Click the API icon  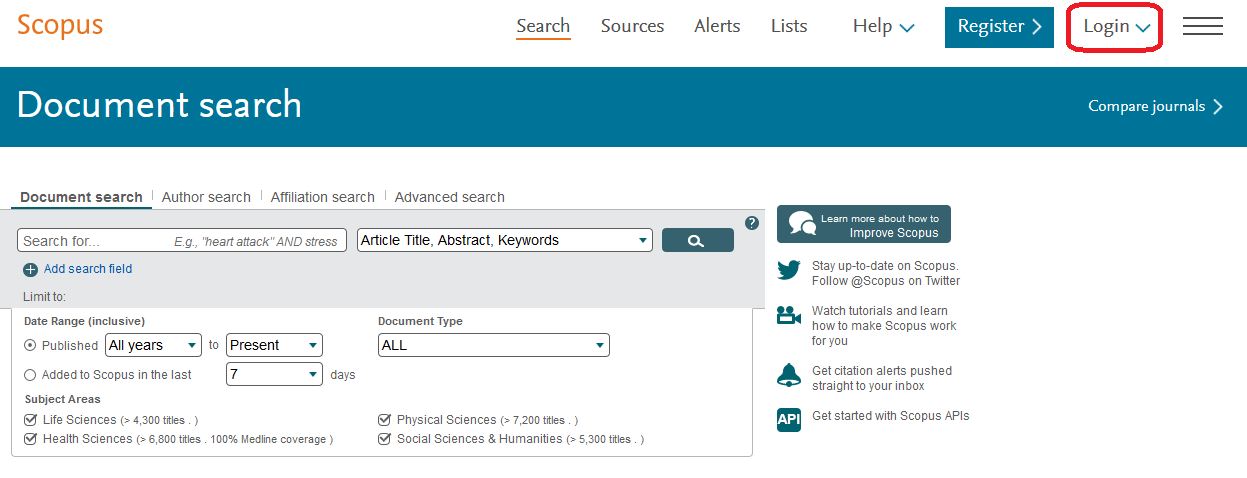point(789,420)
